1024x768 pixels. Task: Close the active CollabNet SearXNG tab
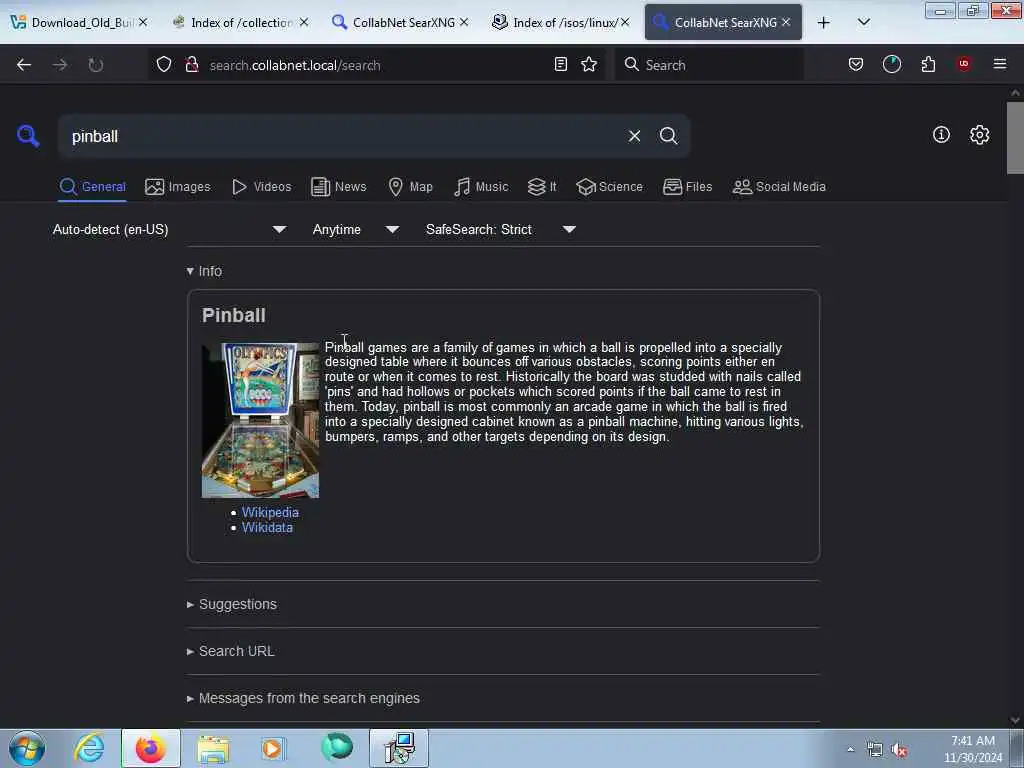click(786, 22)
